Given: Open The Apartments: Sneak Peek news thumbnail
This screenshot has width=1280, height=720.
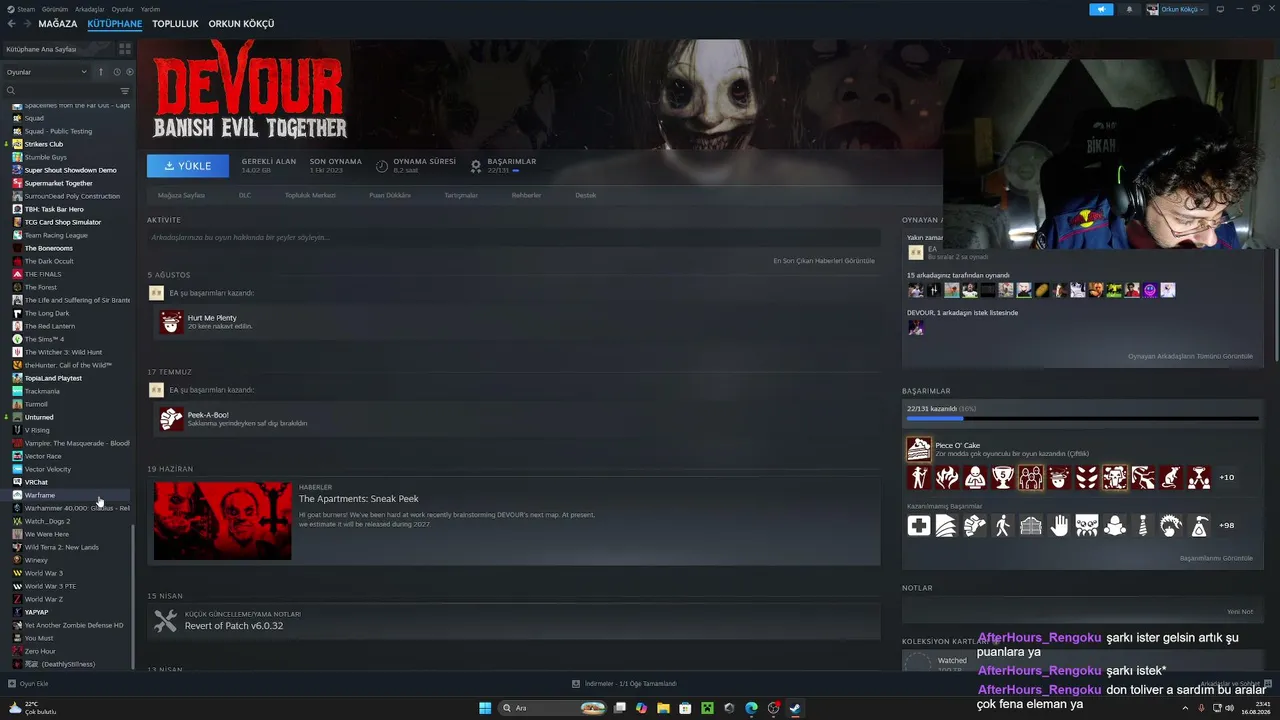Looking at the screenshot, I should (x=222, y=521).
